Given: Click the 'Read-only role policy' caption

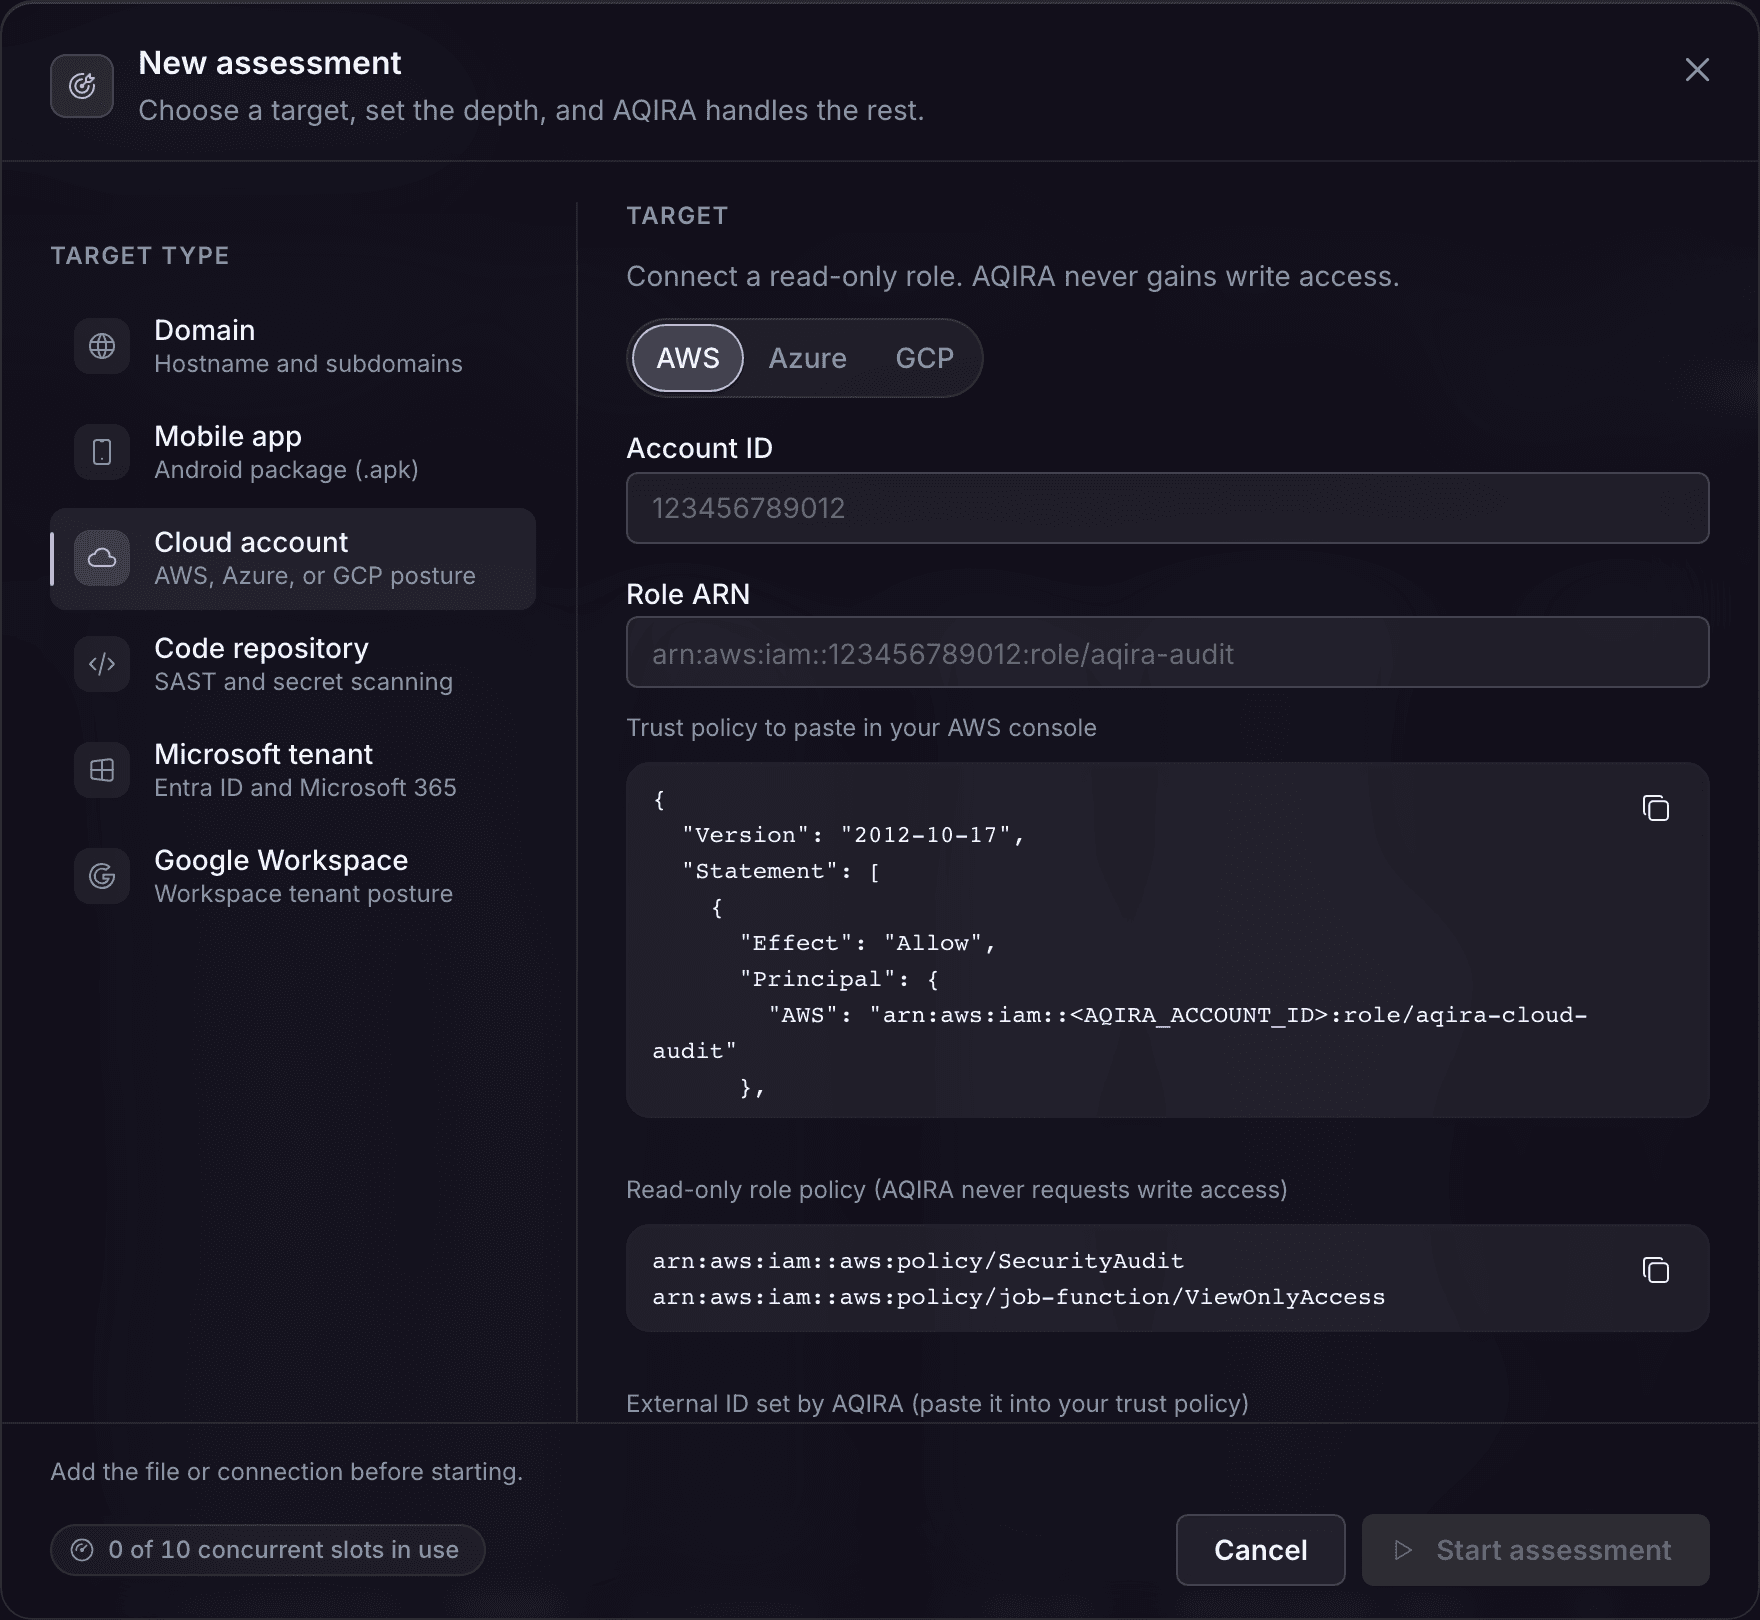Looking at the screenshot, I should 956,1190.
